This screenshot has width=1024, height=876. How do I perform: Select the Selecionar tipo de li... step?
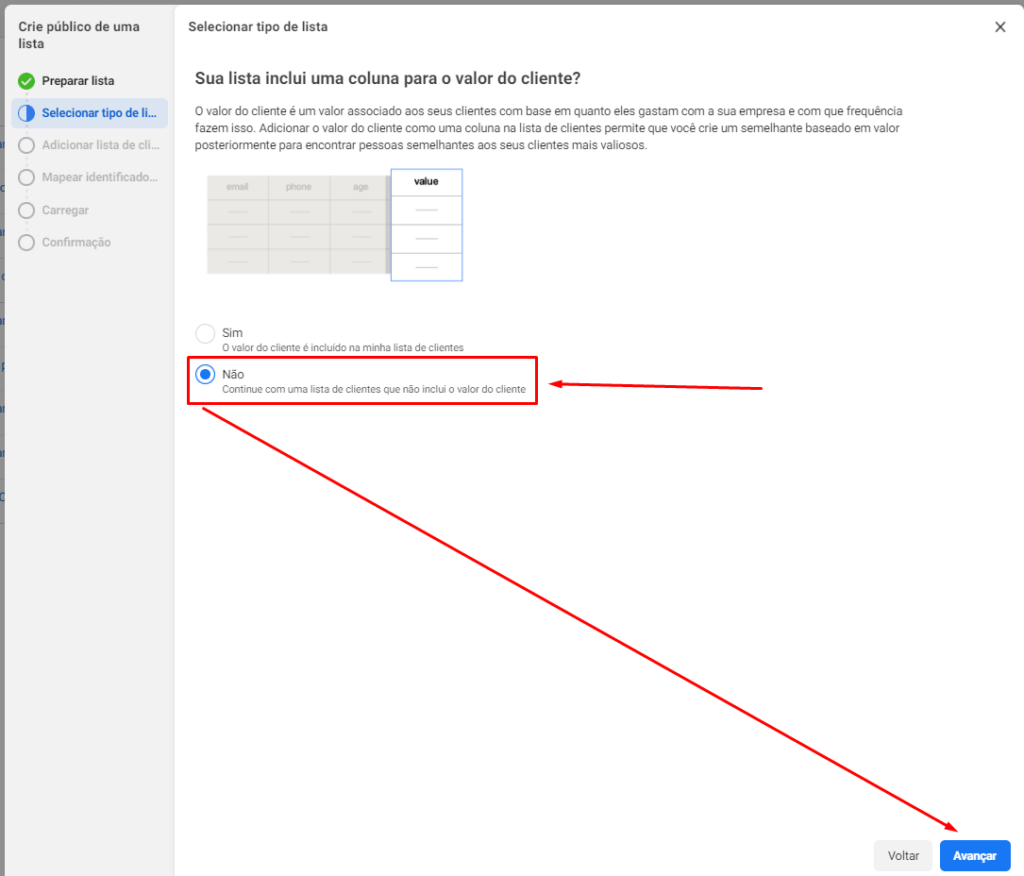[x=89, y=113]
